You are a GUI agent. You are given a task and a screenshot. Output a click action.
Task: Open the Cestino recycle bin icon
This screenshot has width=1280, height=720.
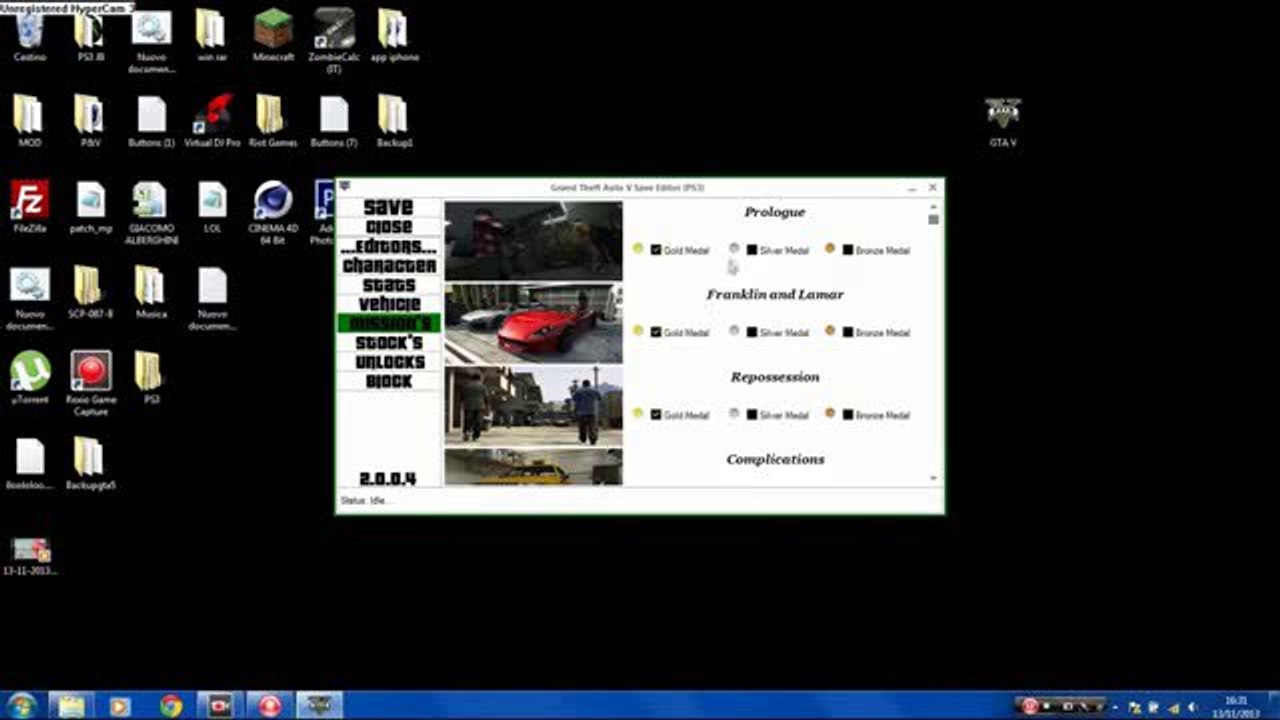(30, 35)
